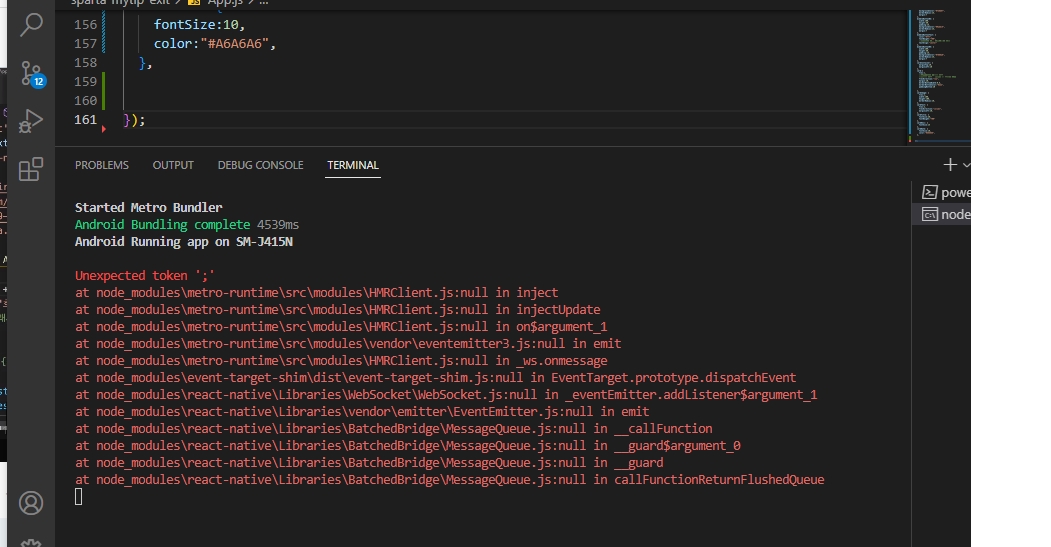Click line number 161 in gutter
This screenshot has height=547, width=1051.
86,119
